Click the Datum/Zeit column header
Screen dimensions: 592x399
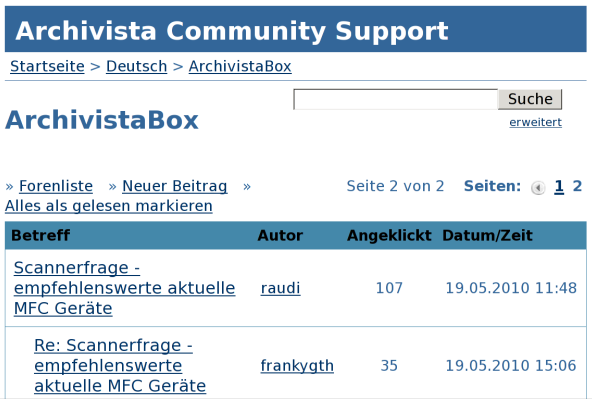pyautogui.click(x=487, y=236)
